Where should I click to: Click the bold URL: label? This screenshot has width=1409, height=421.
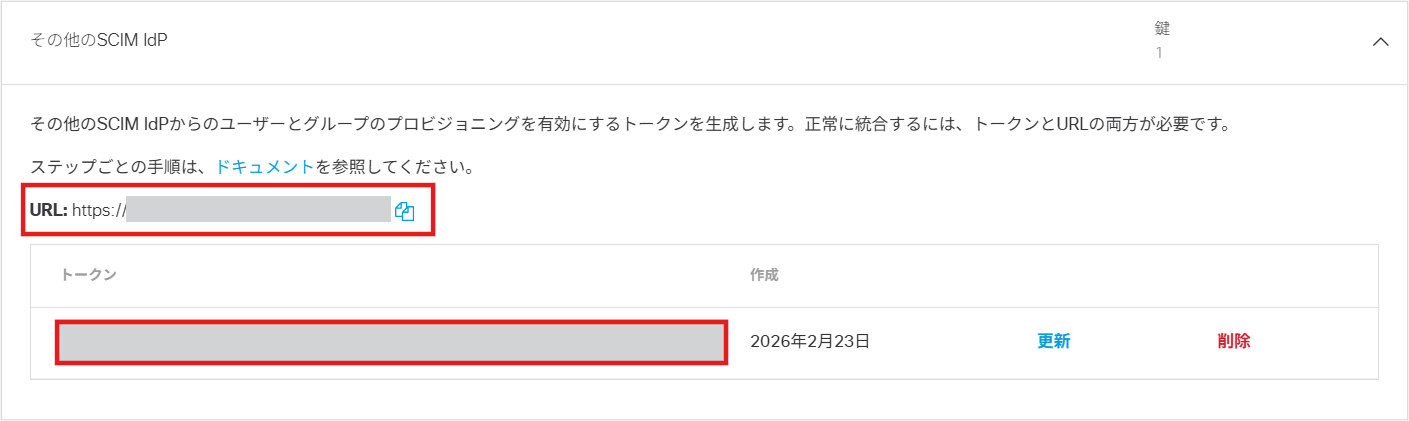pyautogui.click(x=48, y=211)
